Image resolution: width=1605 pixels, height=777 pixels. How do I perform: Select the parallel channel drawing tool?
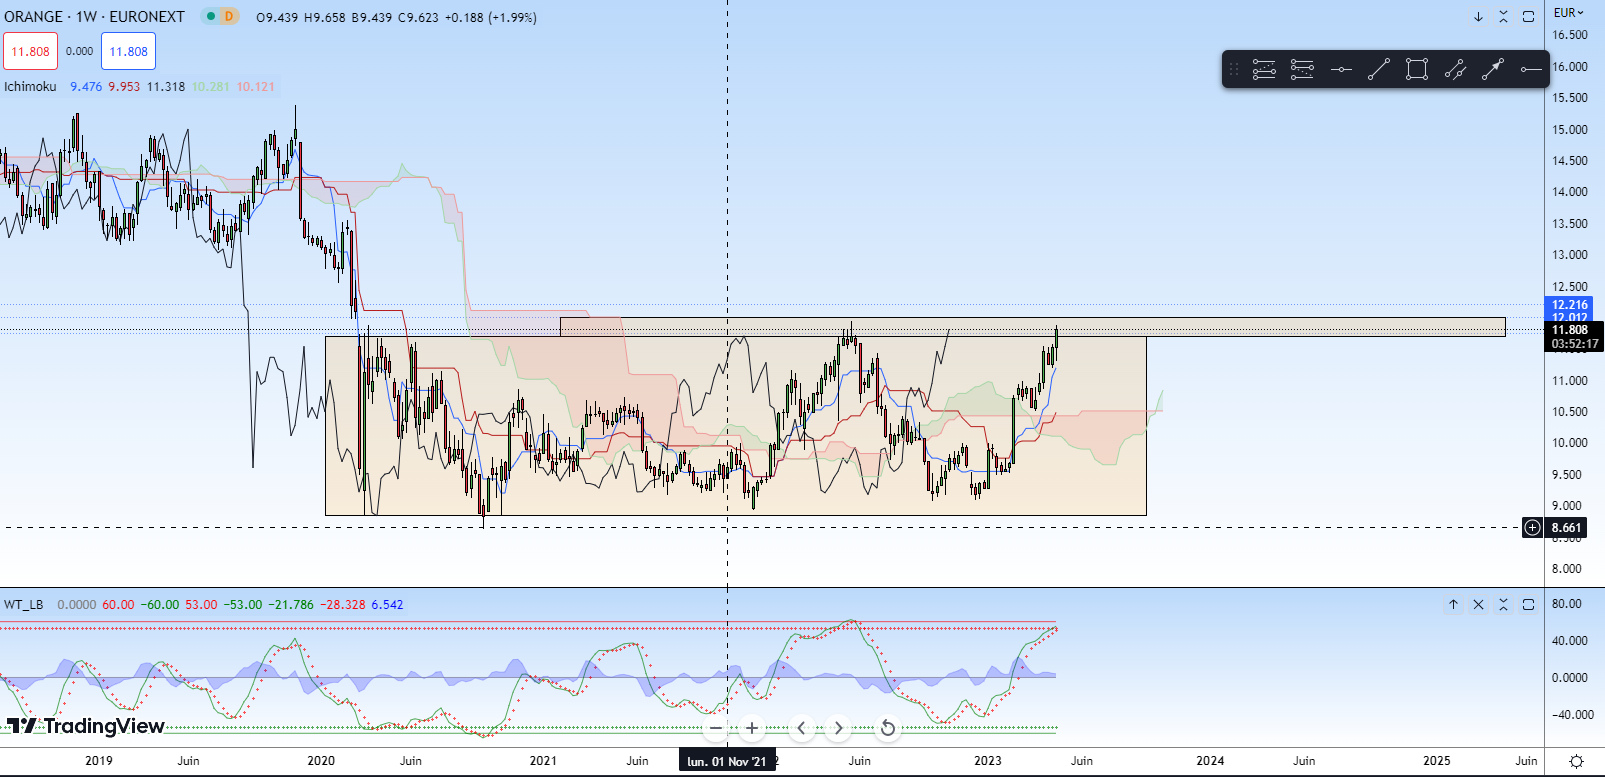[x=1455, y=69]
